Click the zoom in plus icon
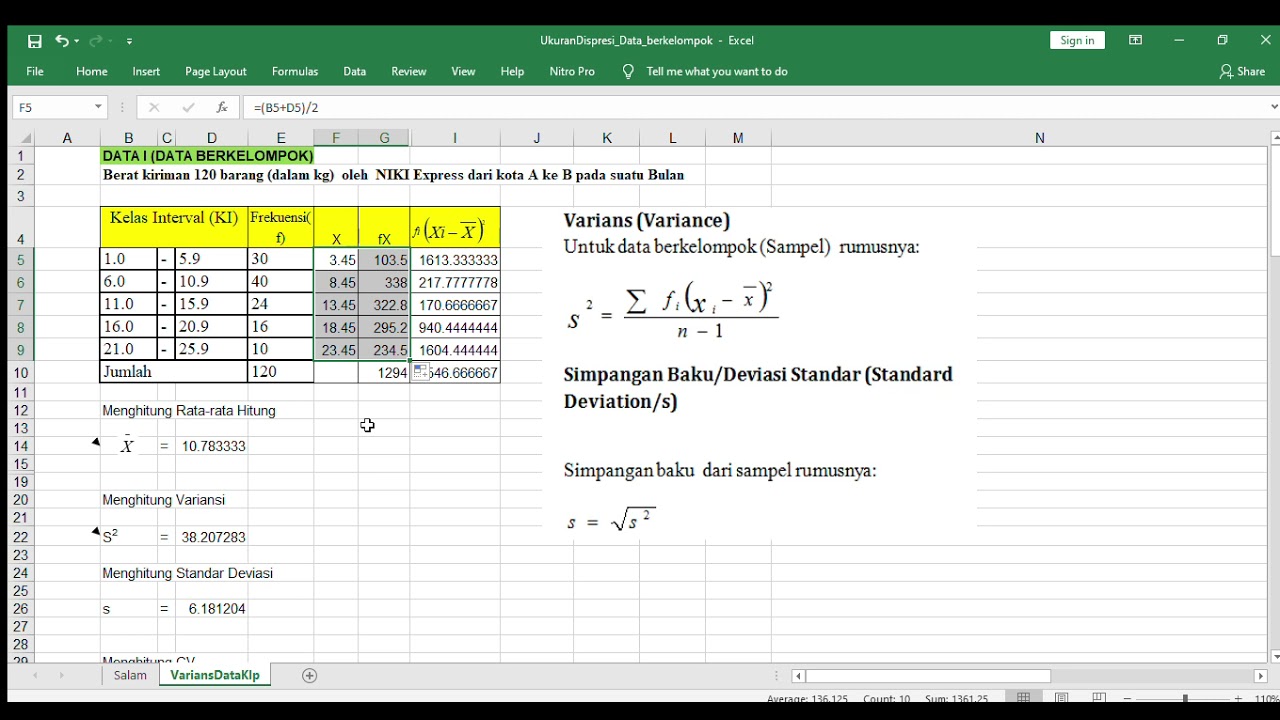The height and width of the screenshot is (720, 1280). click(x=1239, y=698)
